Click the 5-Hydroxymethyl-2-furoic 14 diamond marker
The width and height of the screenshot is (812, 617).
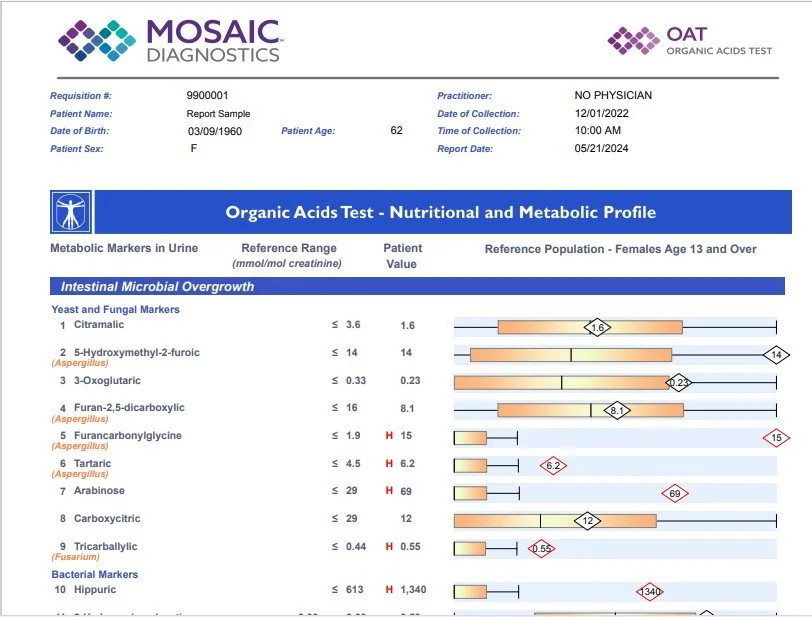coord(776,355)
